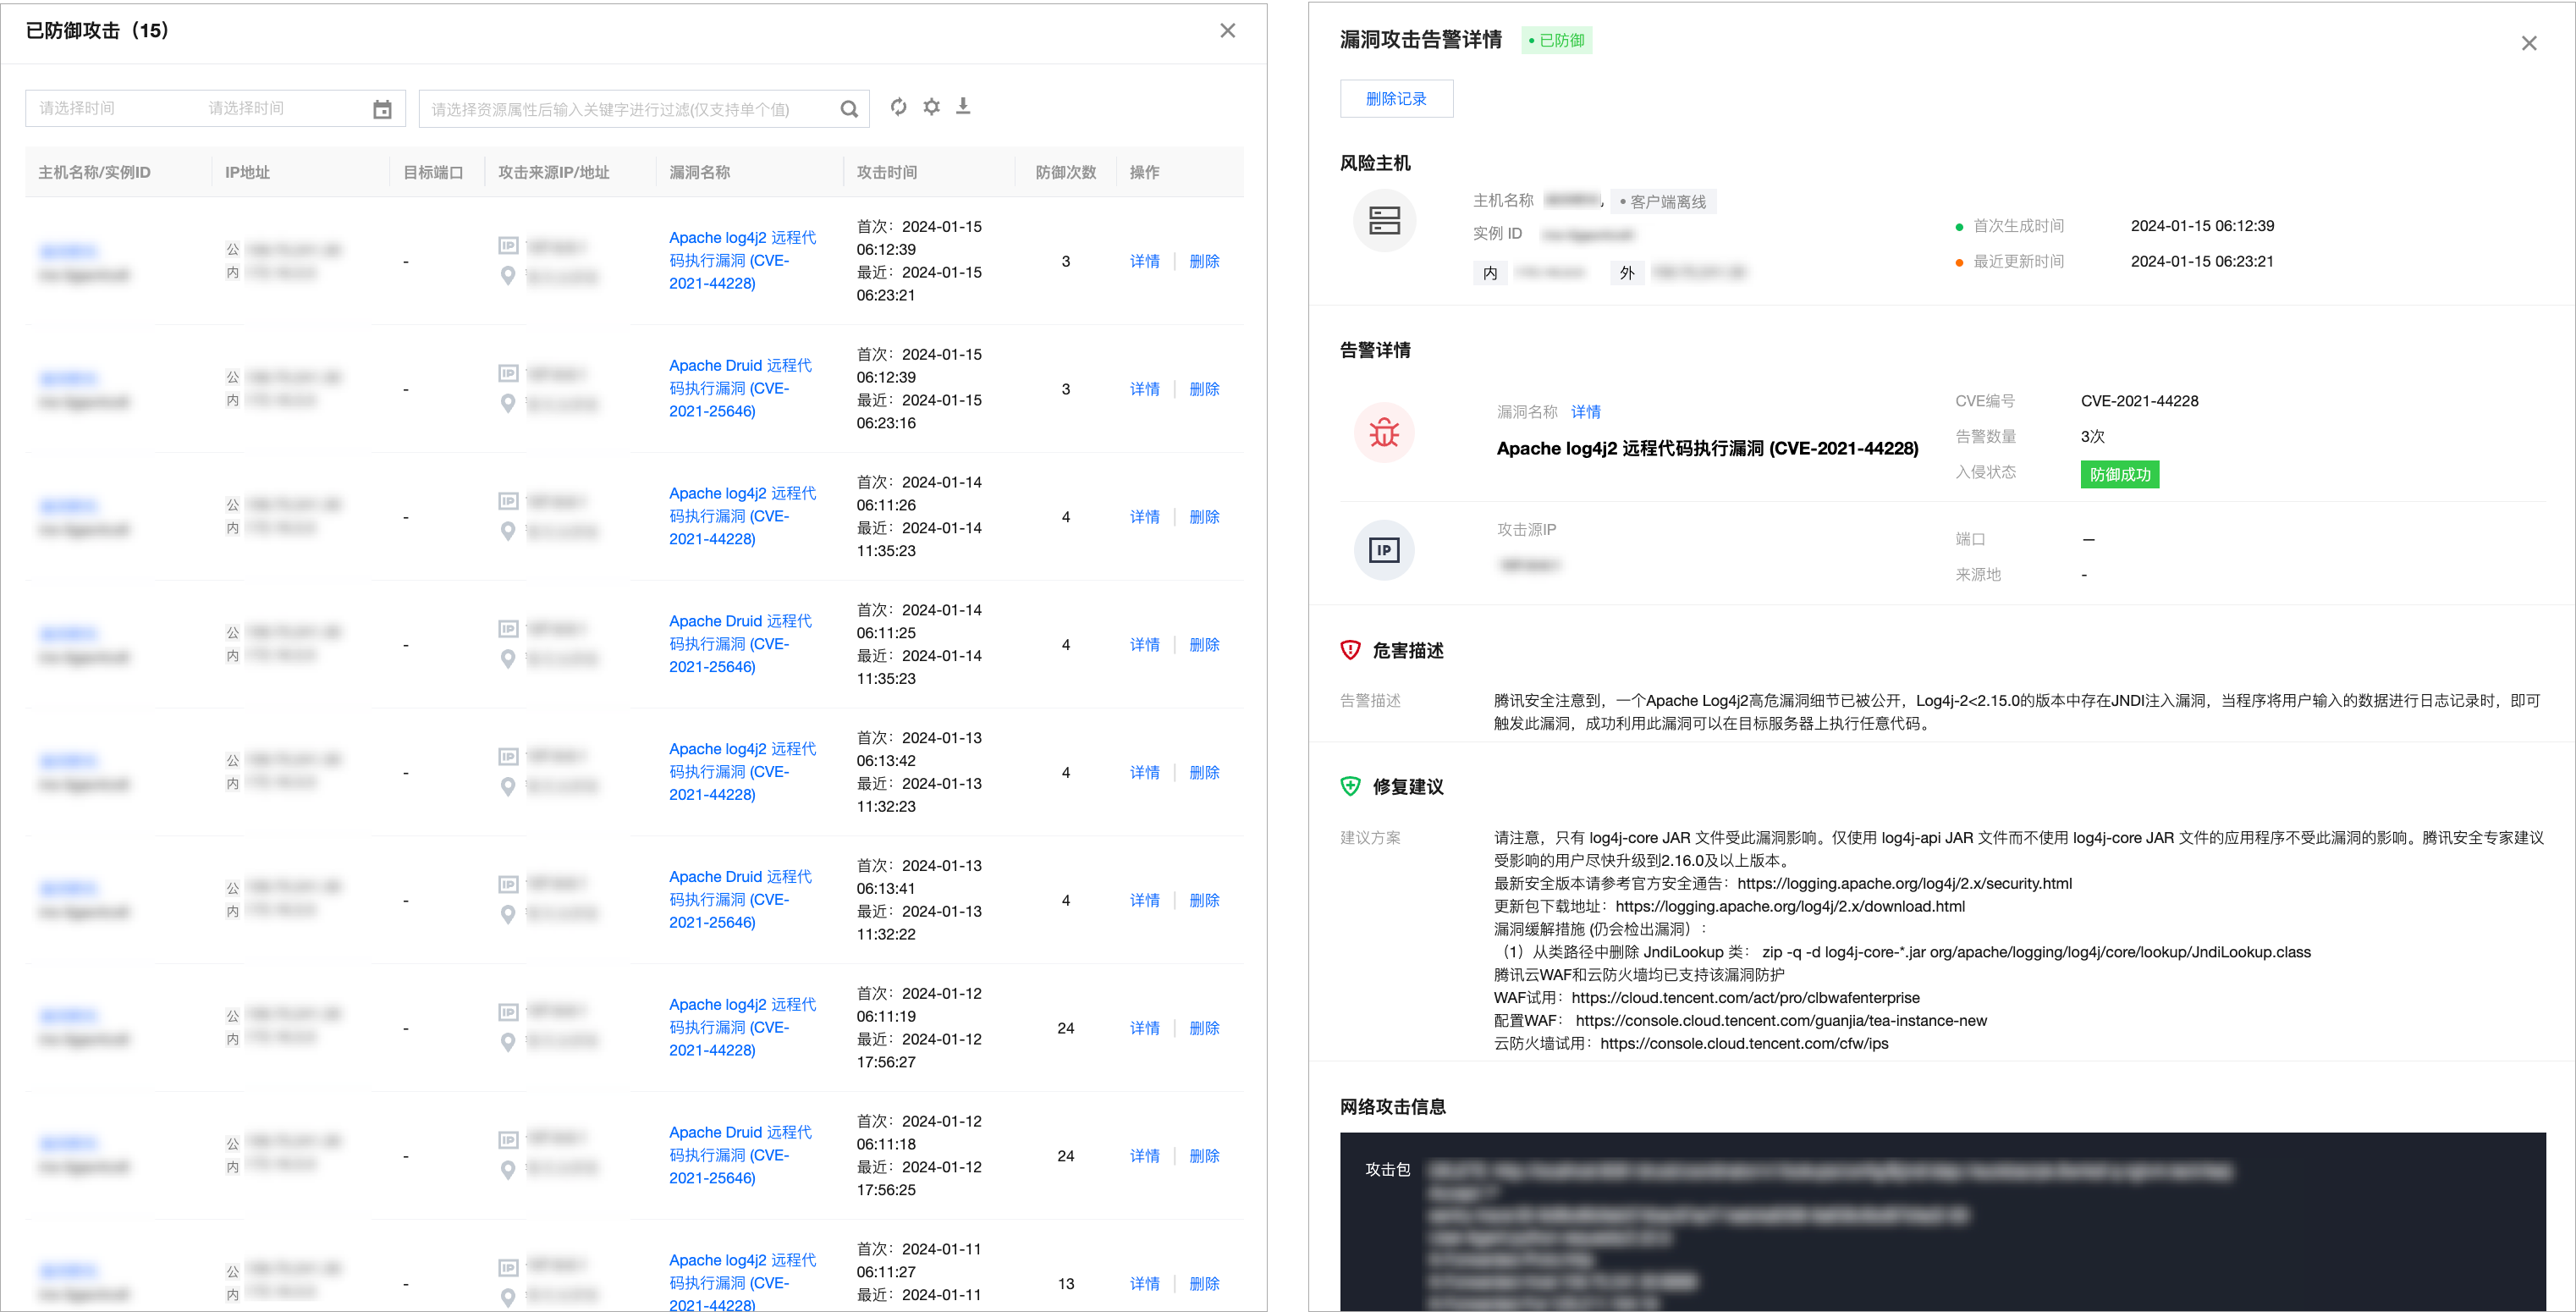
Task: Open the column settings gear icon
Action: tap(931, 107)
